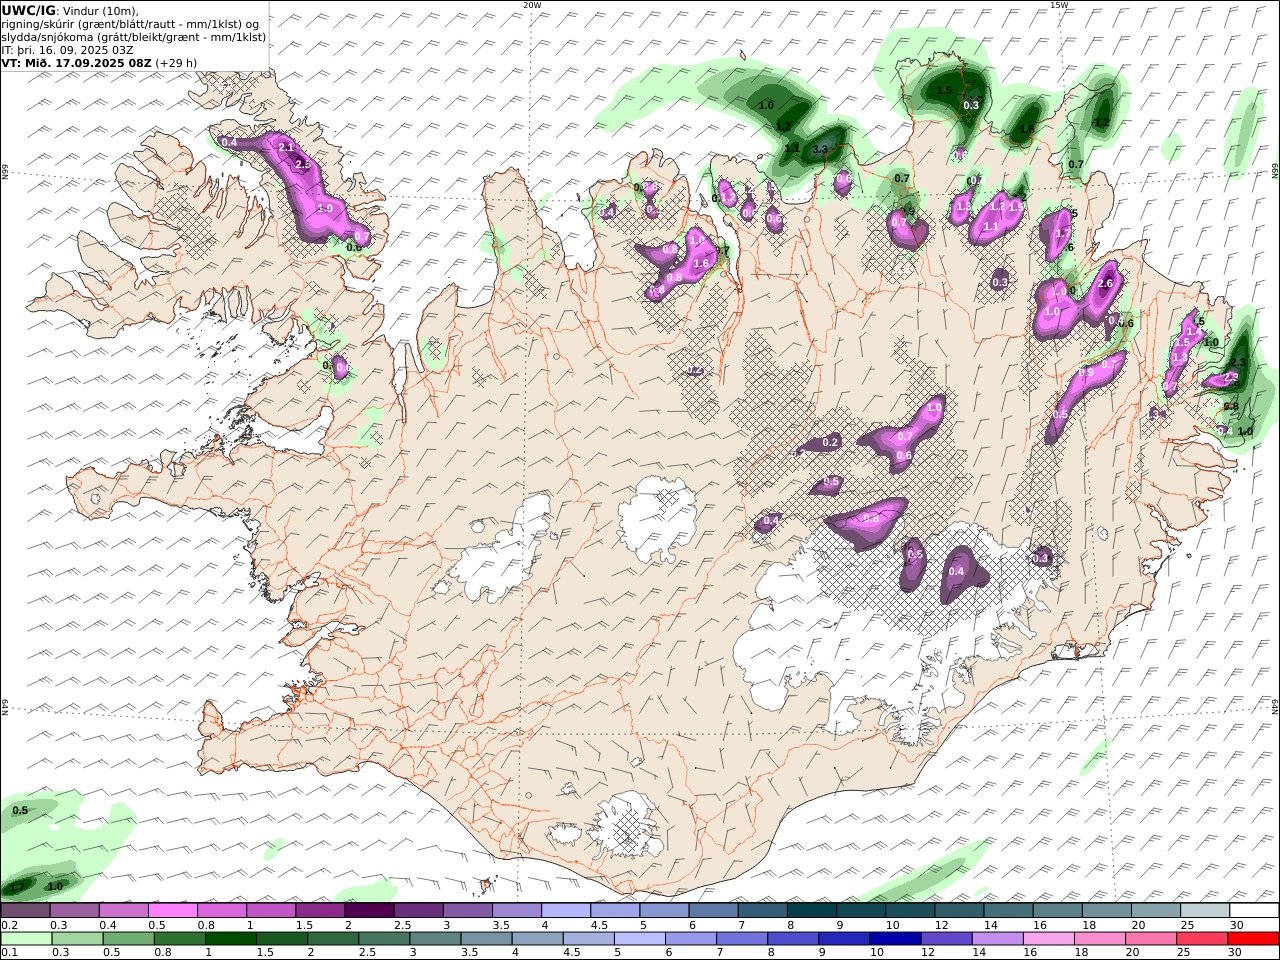Click the bright pink 0.5 swatch in the upper scale
1280x960 pixels.
[172, 911]
